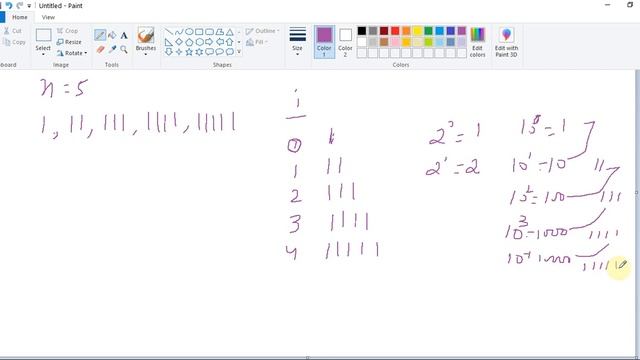Screen dimensions: 640x360
Task: Choose the Oval shape
Action: (x=189, y=31)
